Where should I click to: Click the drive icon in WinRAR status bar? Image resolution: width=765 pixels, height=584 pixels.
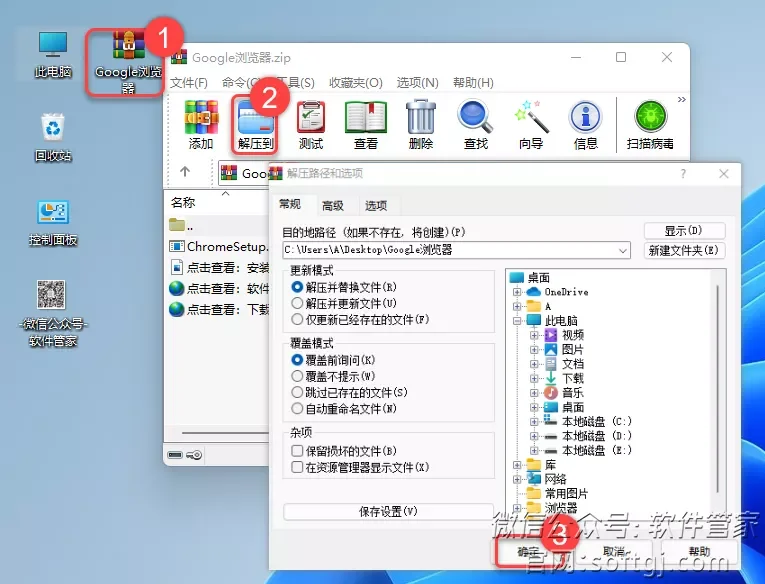coord(175,455)
